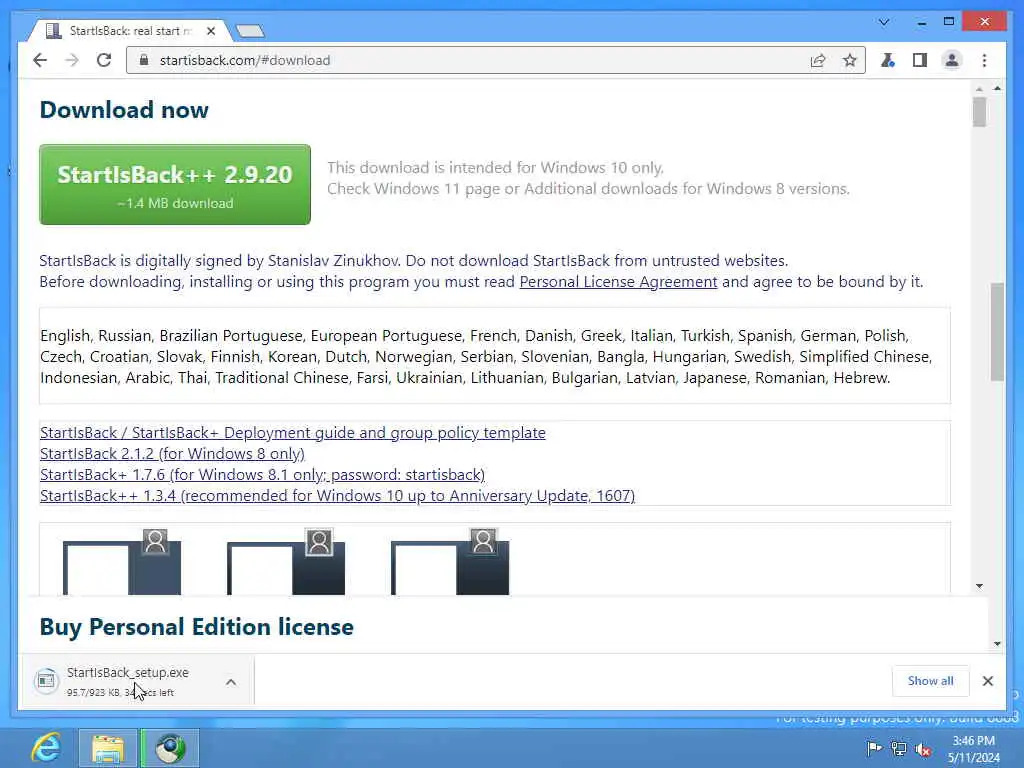Open StartIsBack++ 1.3.4 Anniversary Update link

[x=337, y=495]
